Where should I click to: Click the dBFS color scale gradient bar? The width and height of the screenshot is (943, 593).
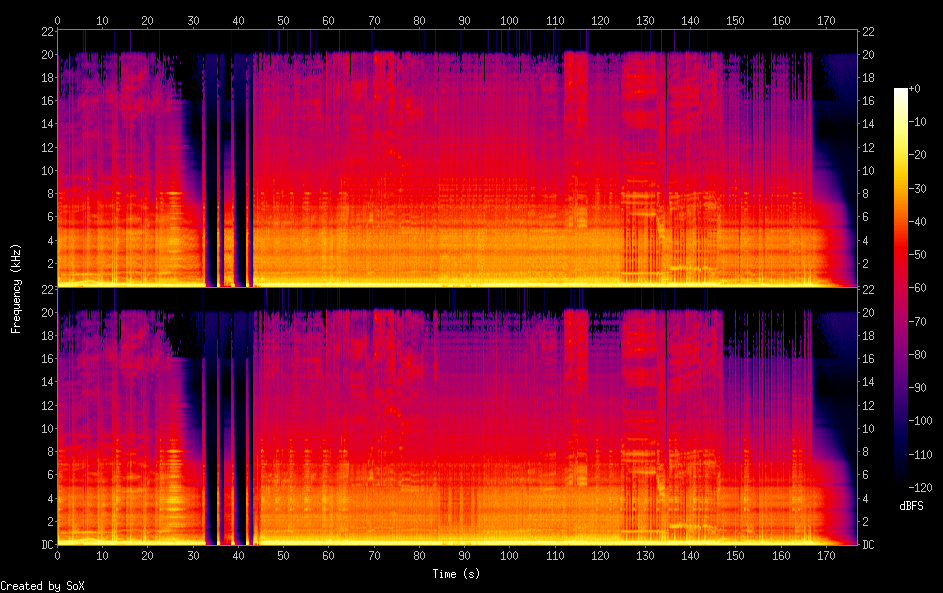pos(900,287)
